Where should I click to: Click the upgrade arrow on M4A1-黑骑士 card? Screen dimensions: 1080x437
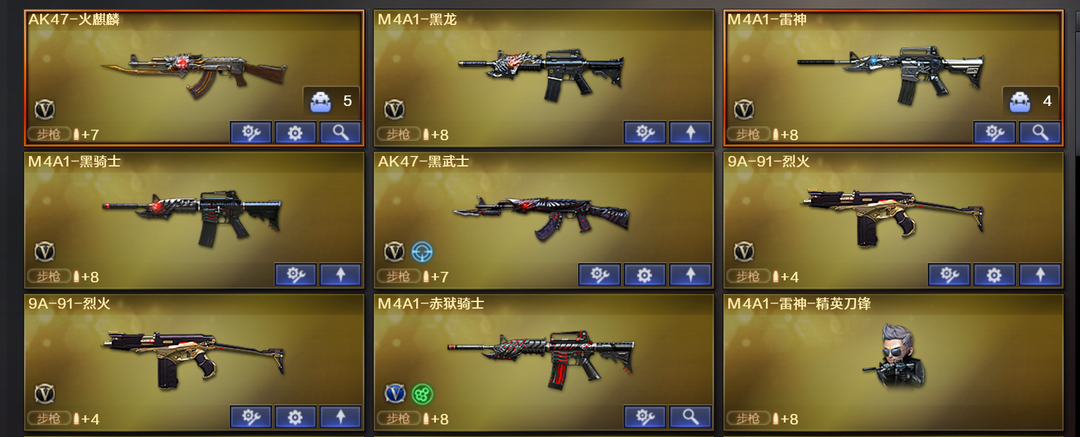pyautogui.click(x=340, y=275)
